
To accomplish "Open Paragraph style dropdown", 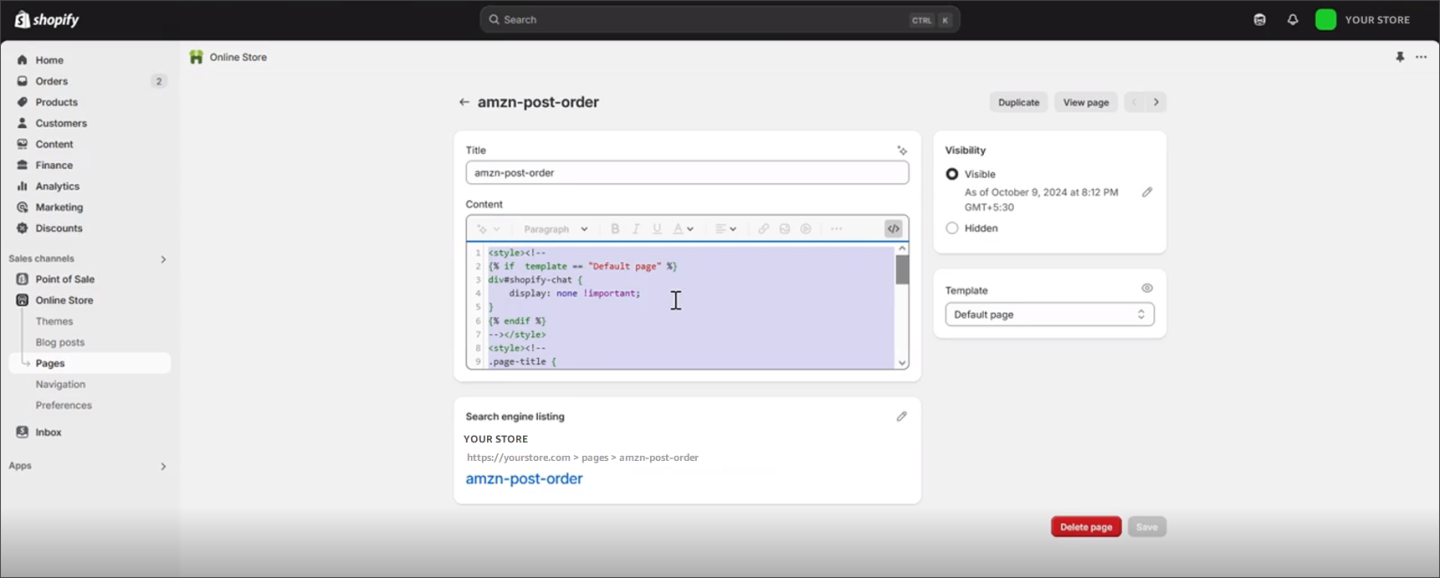I will [x=556, y=229].
